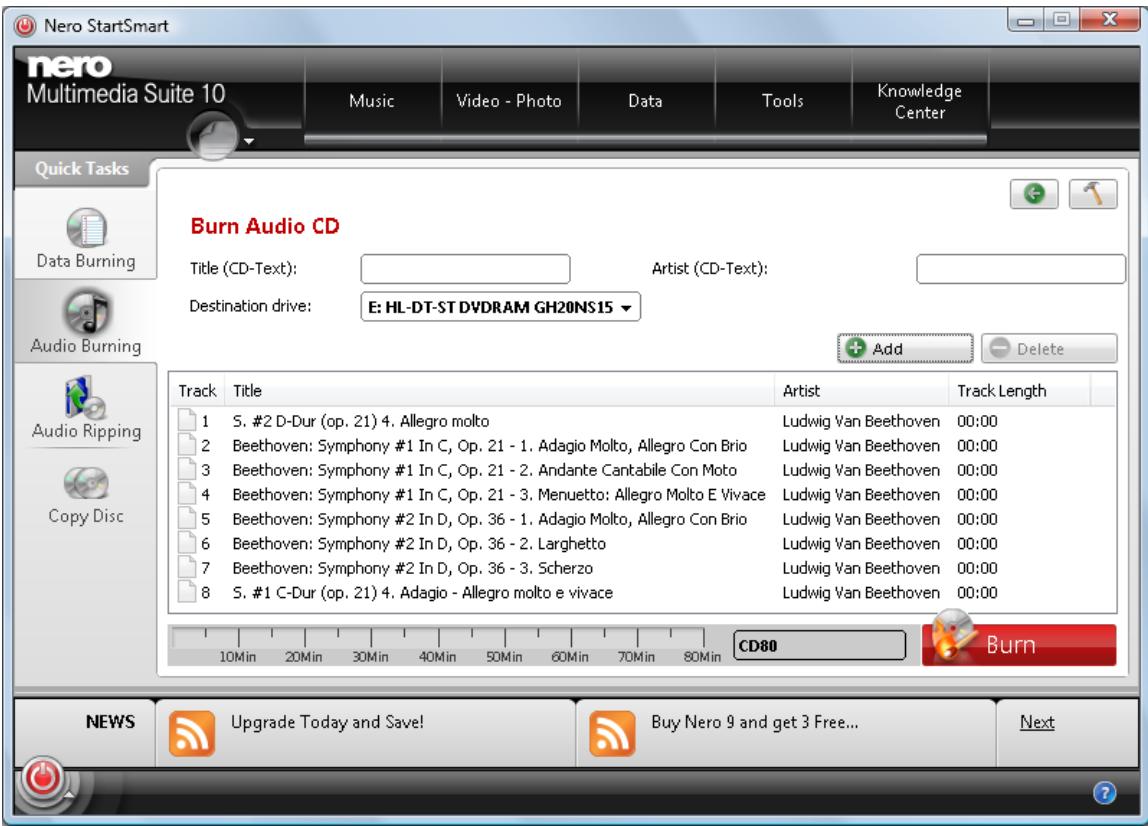Click the Artist cell of track 8

click(861, 592)
